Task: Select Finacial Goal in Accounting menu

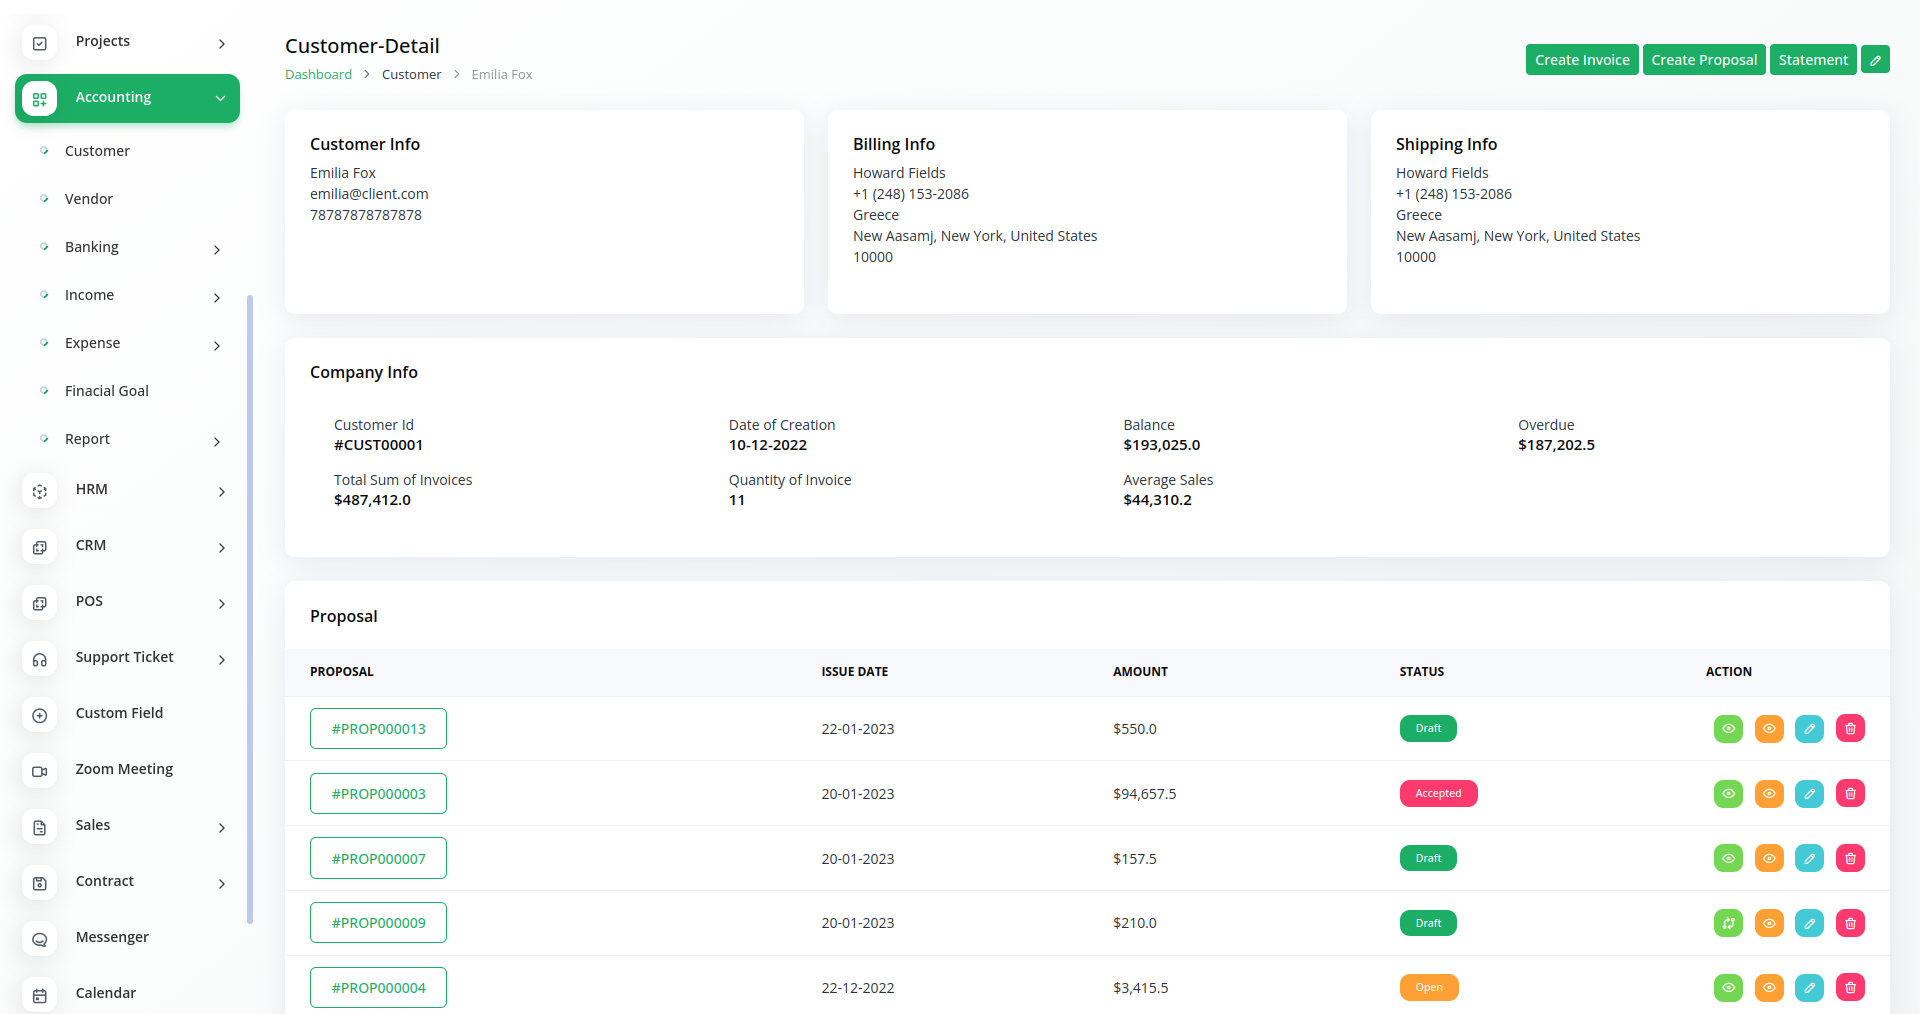Action: tap(107, 391)
